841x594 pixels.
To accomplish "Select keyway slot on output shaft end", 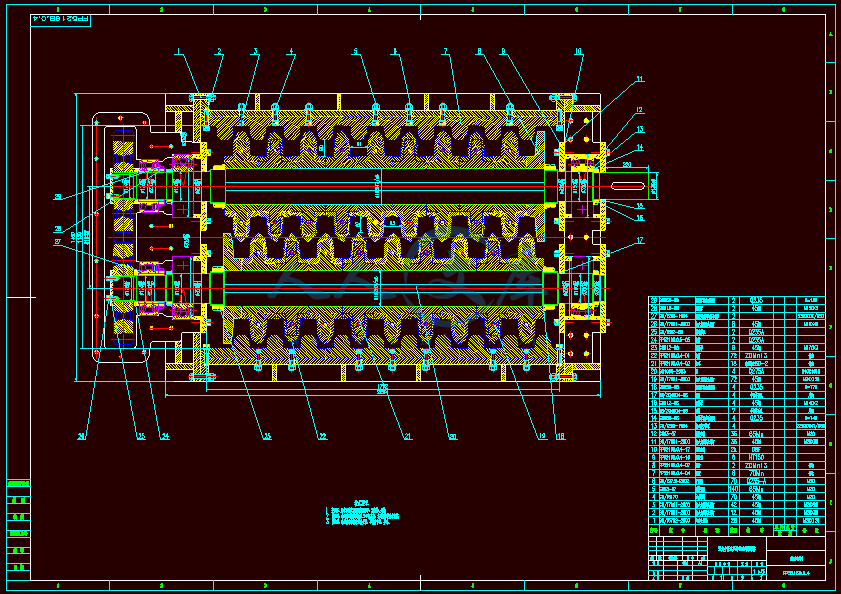I will click(628, 186).
